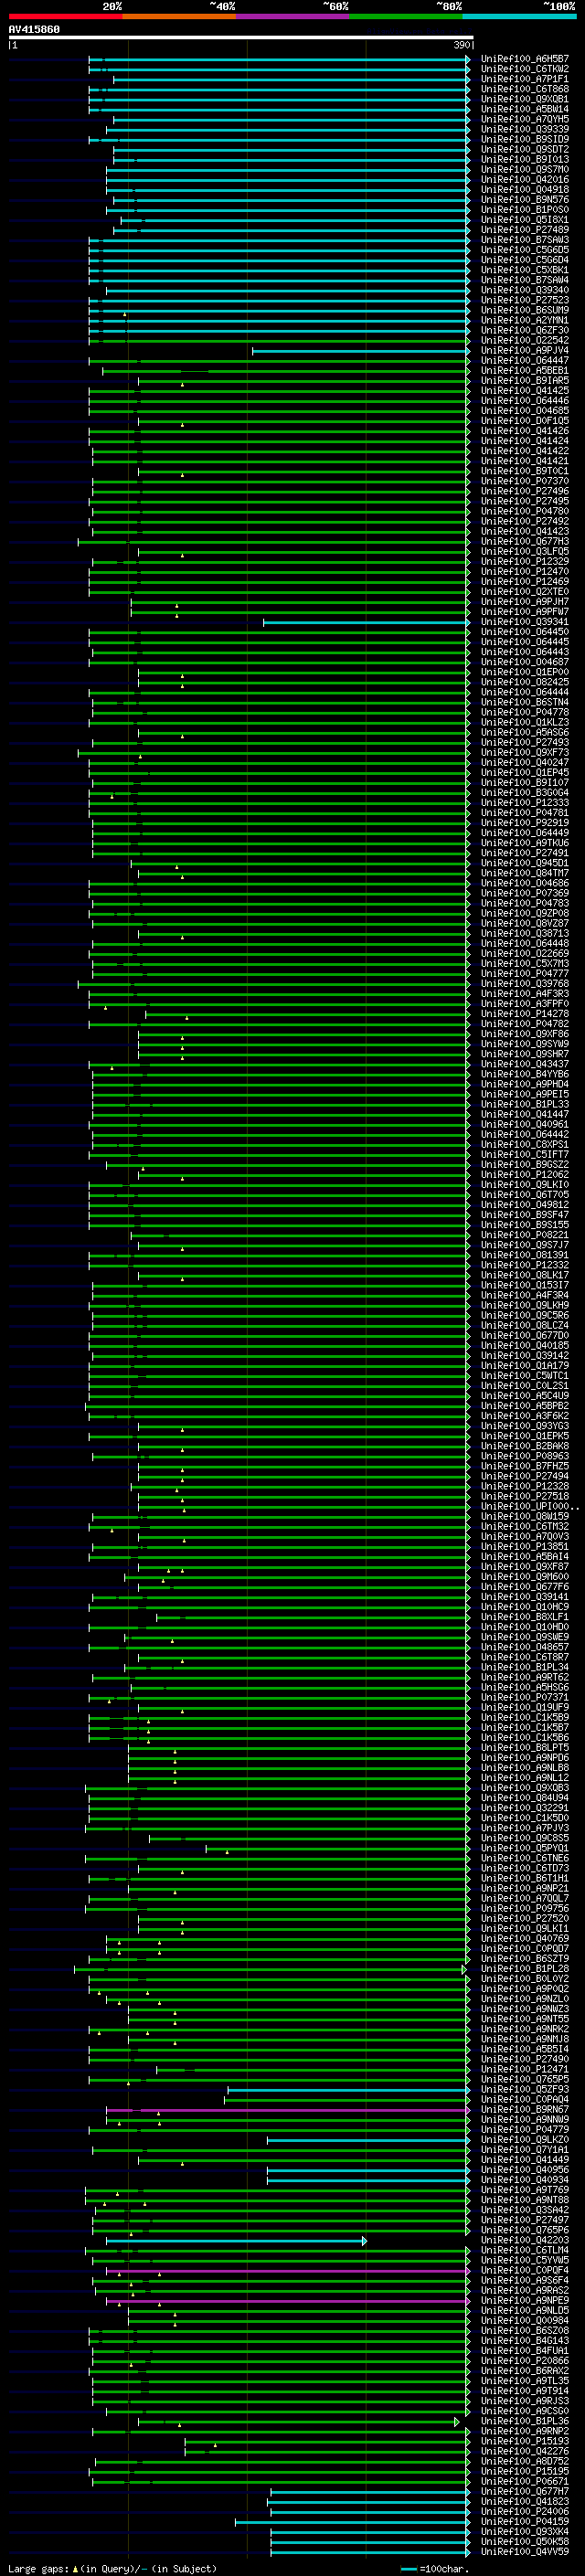Select UniRef100_P08221 label
The height and width of the screenshot is (2576, 585).
(525, 1234)
